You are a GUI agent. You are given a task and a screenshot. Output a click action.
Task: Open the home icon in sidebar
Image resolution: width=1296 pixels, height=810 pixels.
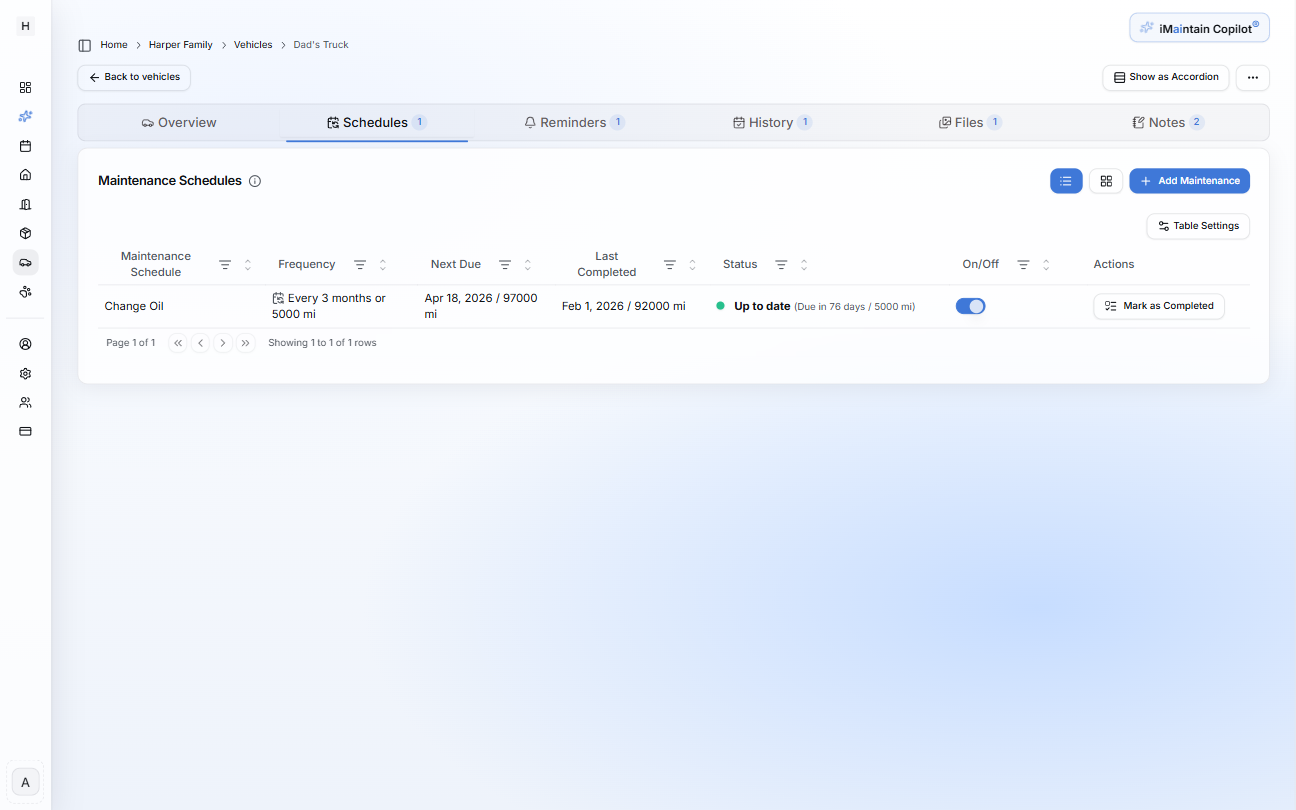tap(25, 175)
